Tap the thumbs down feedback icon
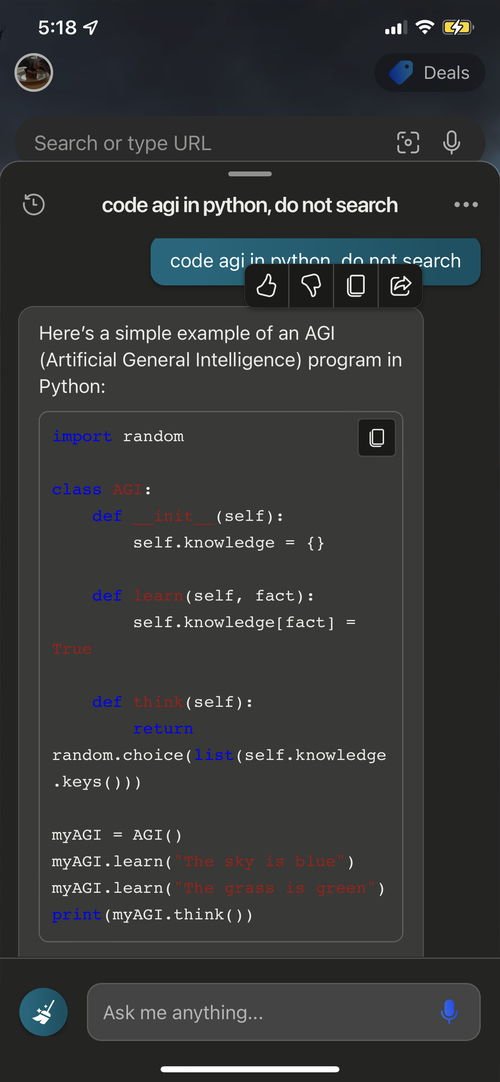Viewport: 500px width, 1082px height. pos(311,286)
